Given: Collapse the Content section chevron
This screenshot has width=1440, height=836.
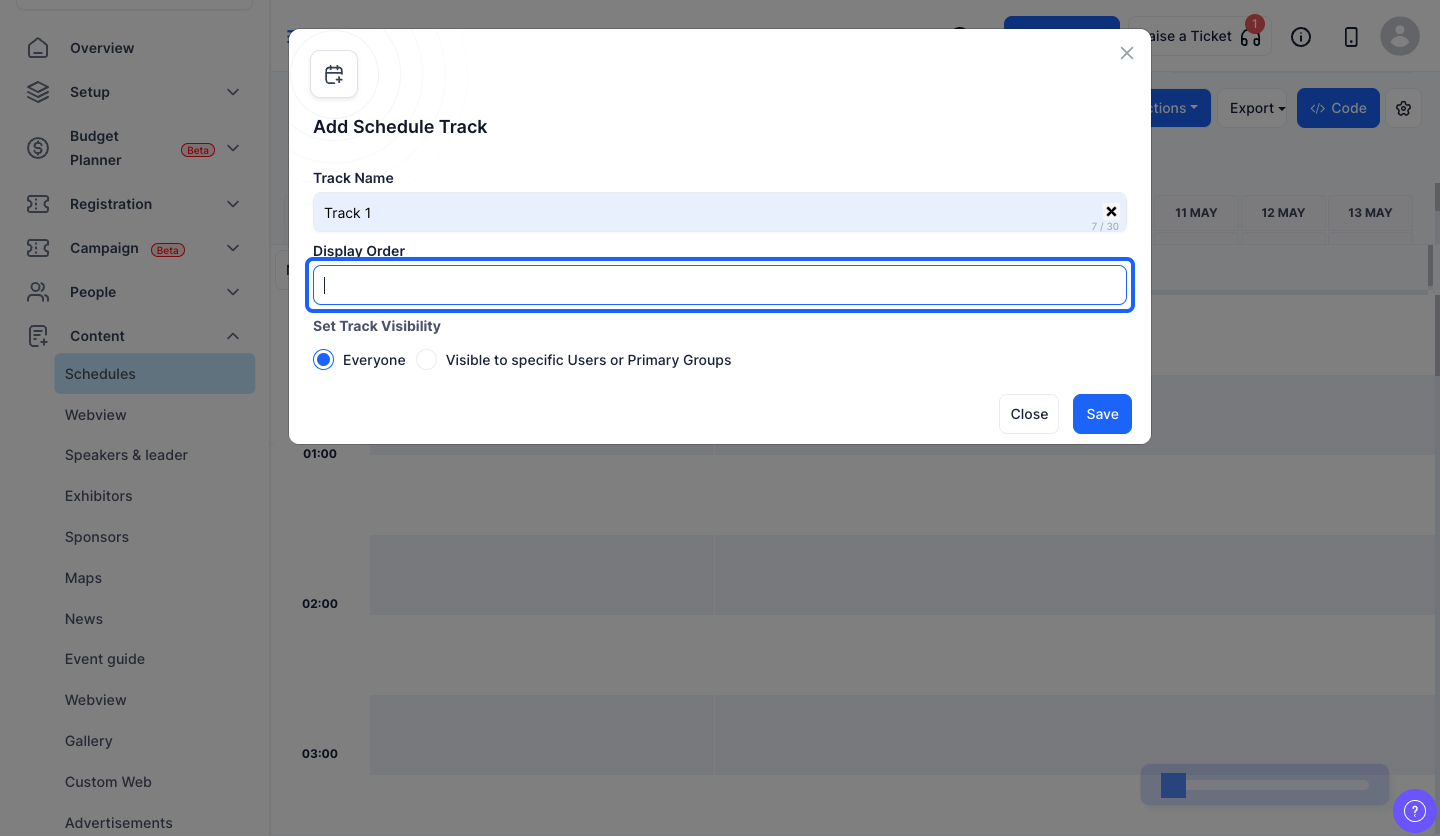Looking at the screenshot, I should point(233,336).
